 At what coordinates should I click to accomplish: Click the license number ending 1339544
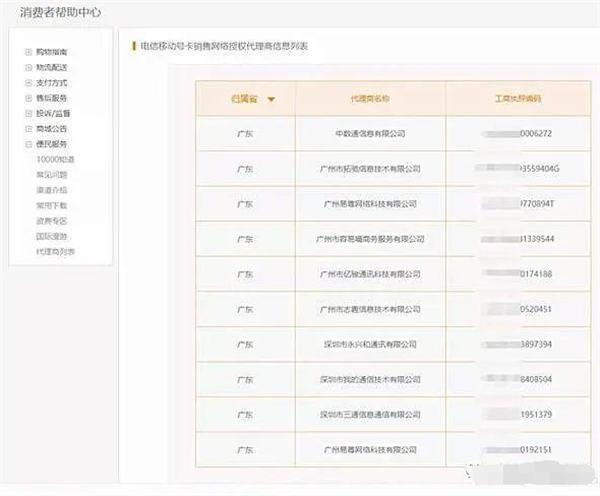coord(517,239)
